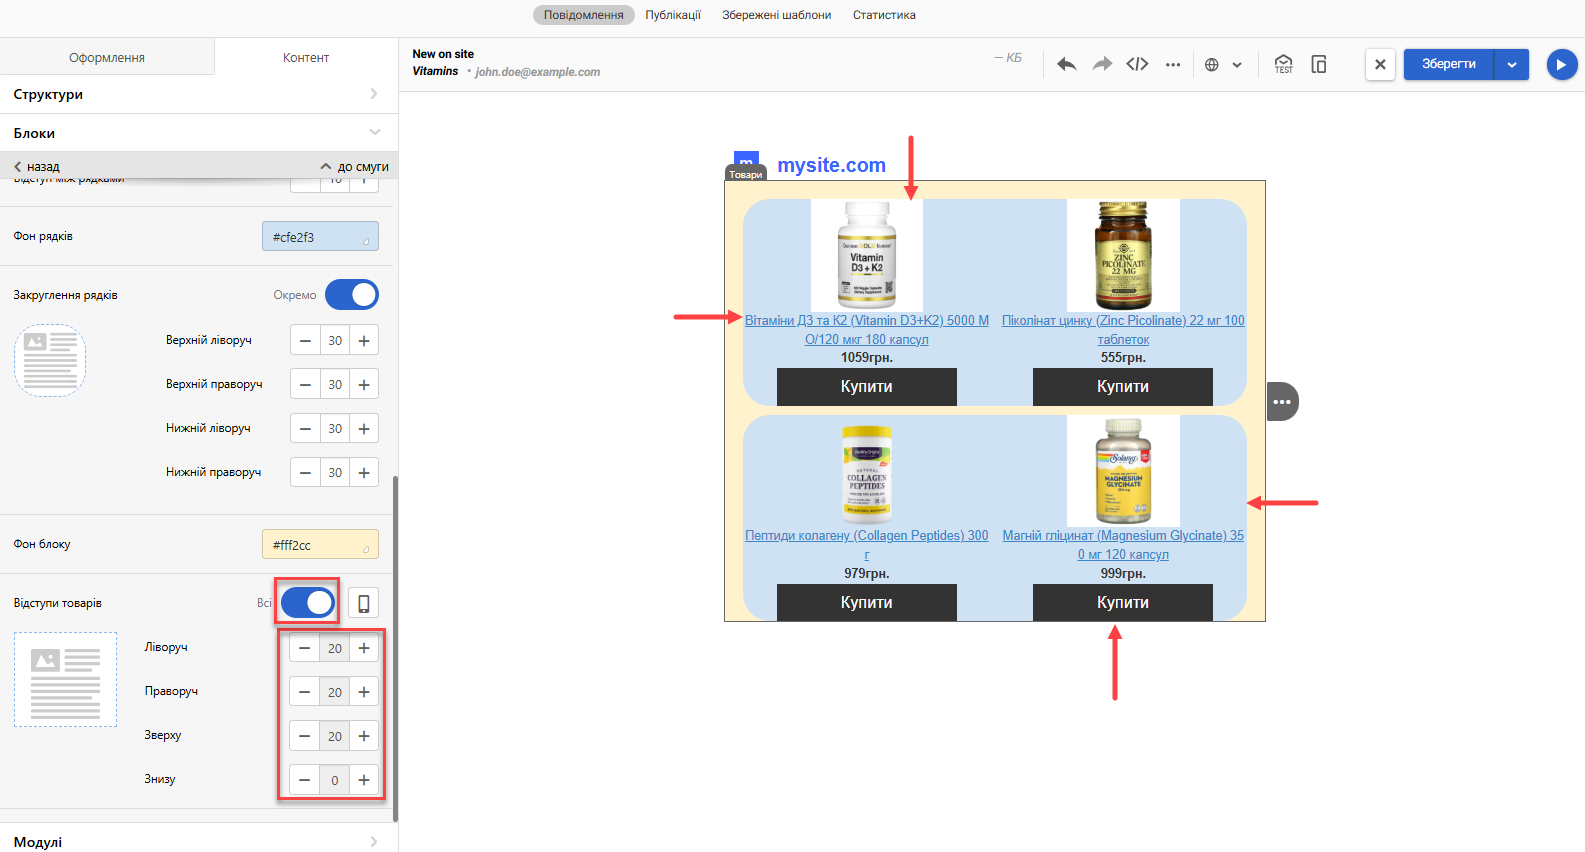Click the globe language icon
Image resolution: width=1585 pixels, height=852 pixels.
point(1212,65)
